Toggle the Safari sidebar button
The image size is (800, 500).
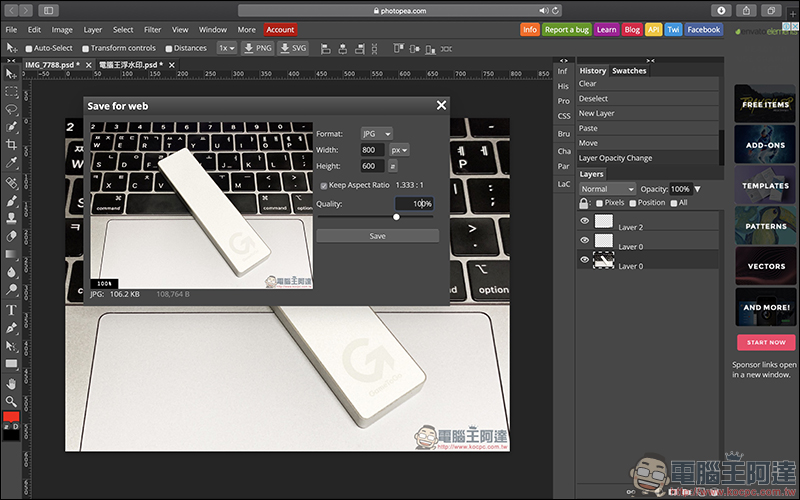[x=48, y=10]
